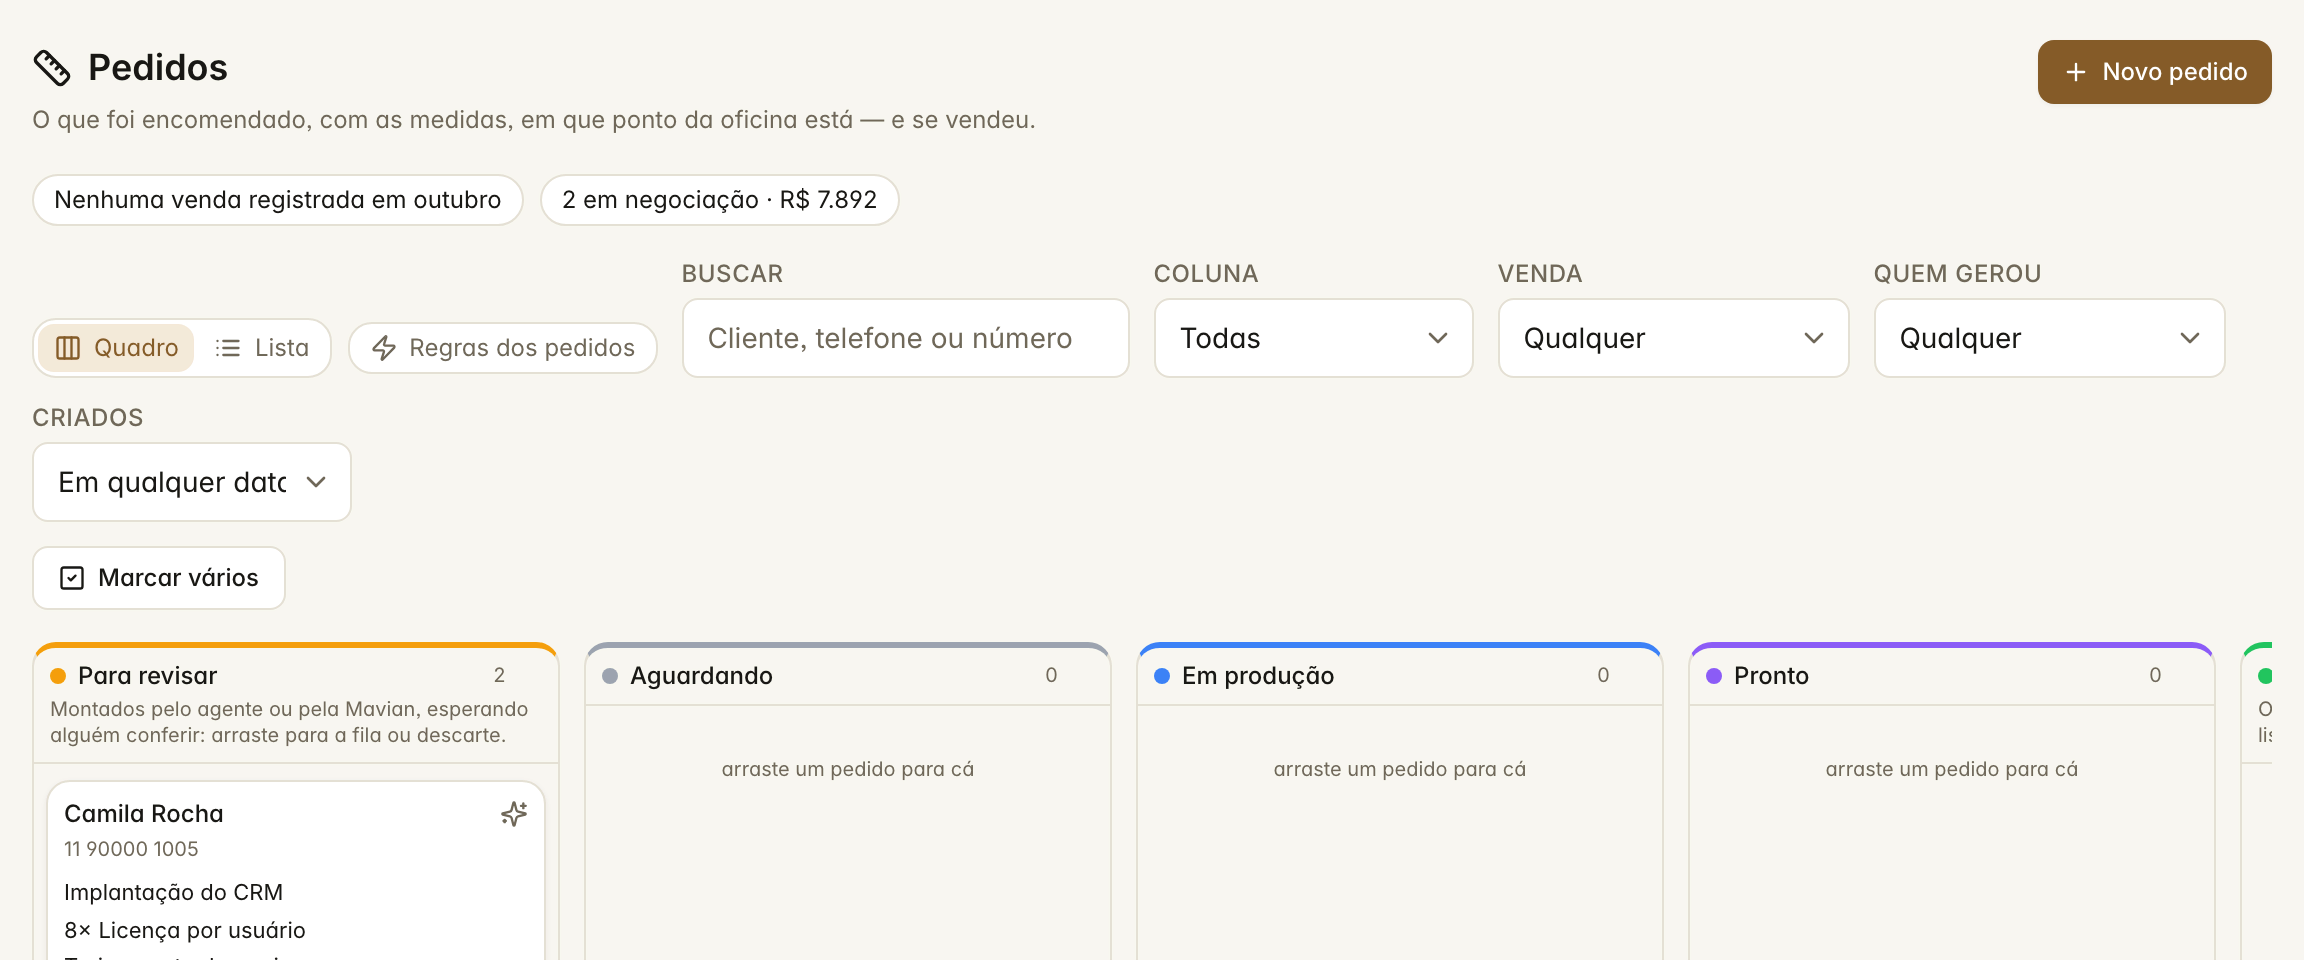Open Regras dos pedidos
Viewport: 2304px width, 960px height.
(503, 348)
